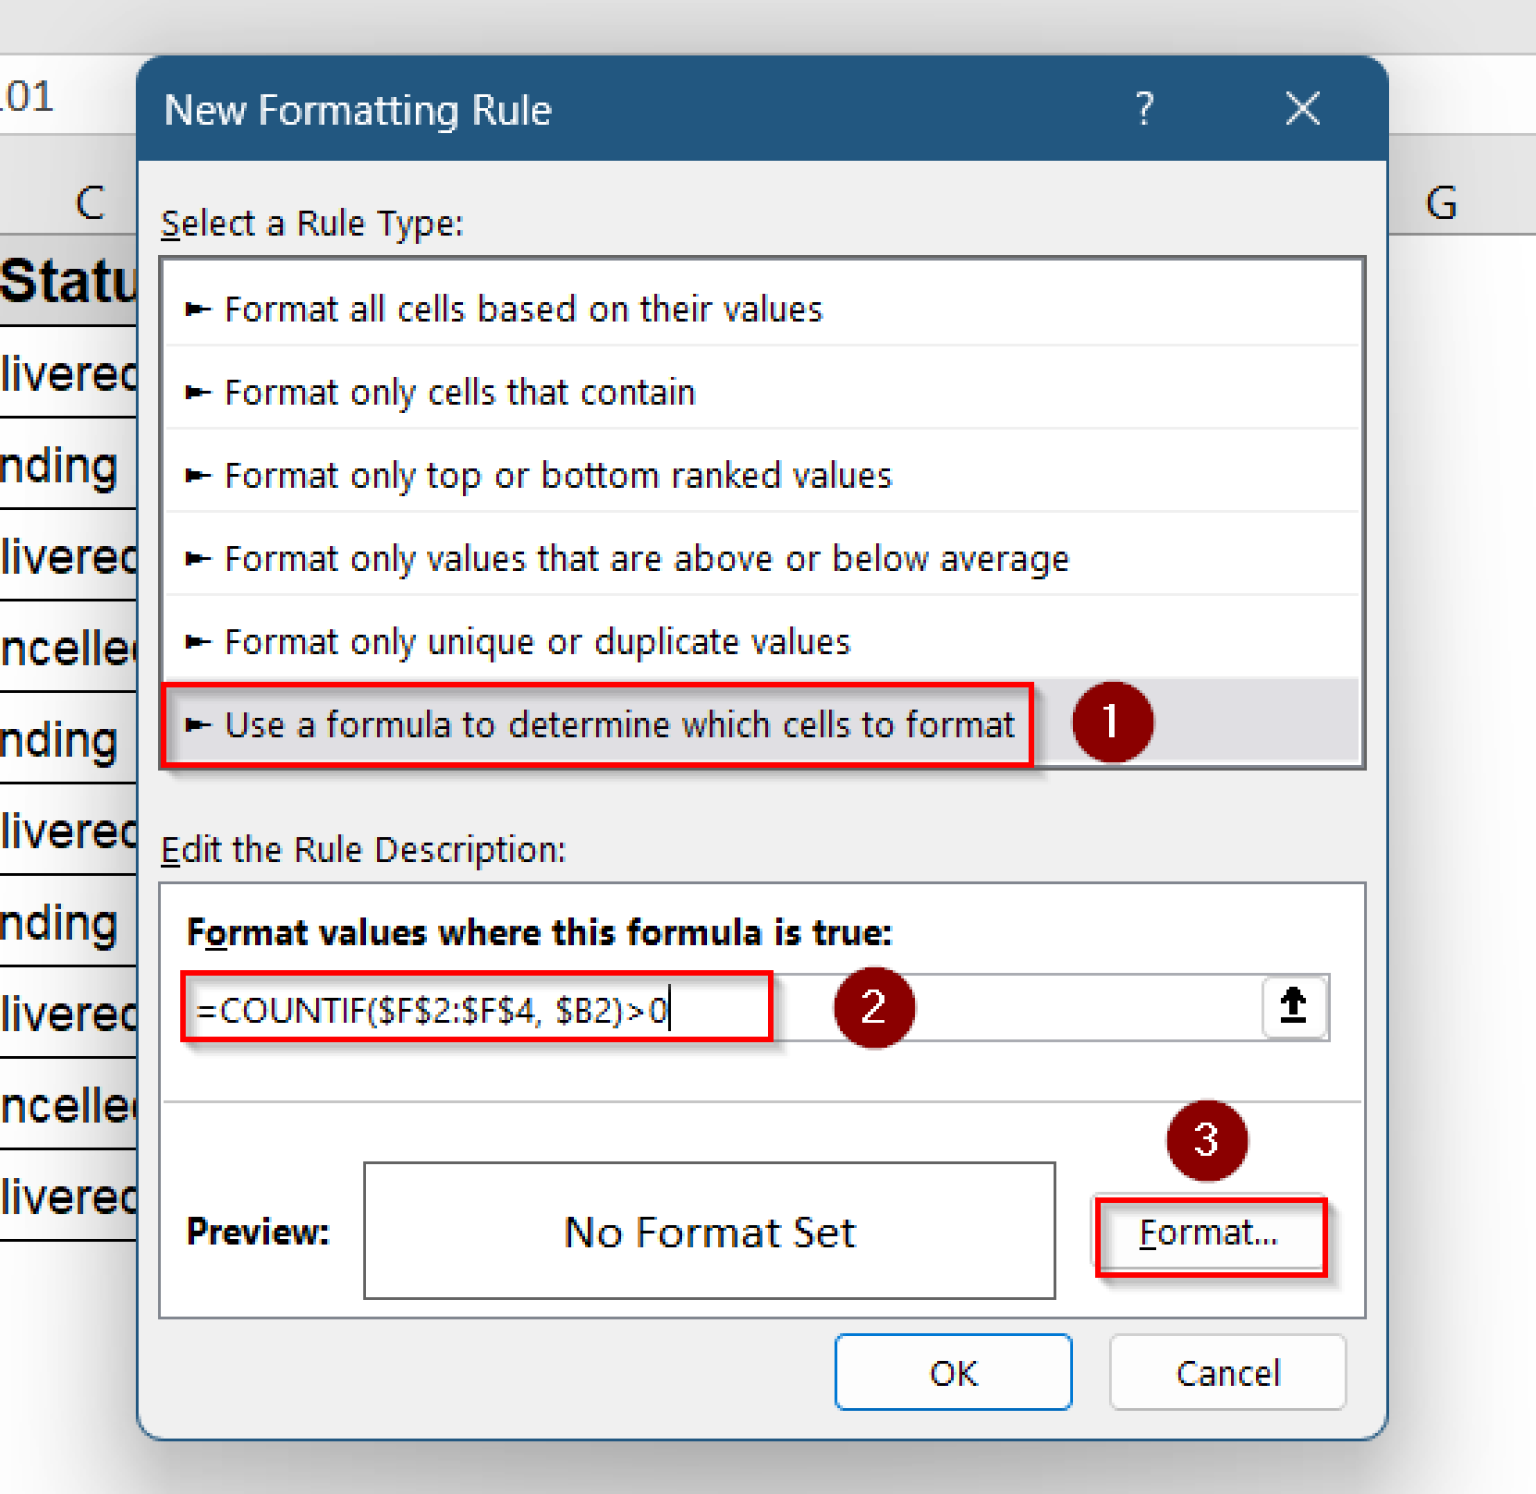Open Help via the question mark icon

tap(1144, 109)
